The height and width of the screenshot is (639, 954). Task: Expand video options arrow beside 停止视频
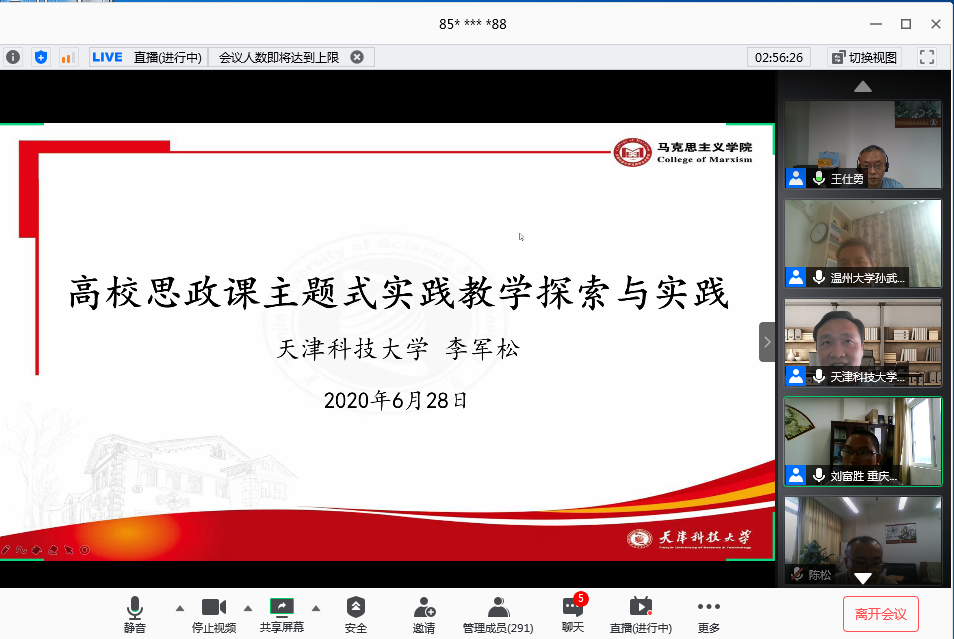pyautogui.click(x=248, y=607)
